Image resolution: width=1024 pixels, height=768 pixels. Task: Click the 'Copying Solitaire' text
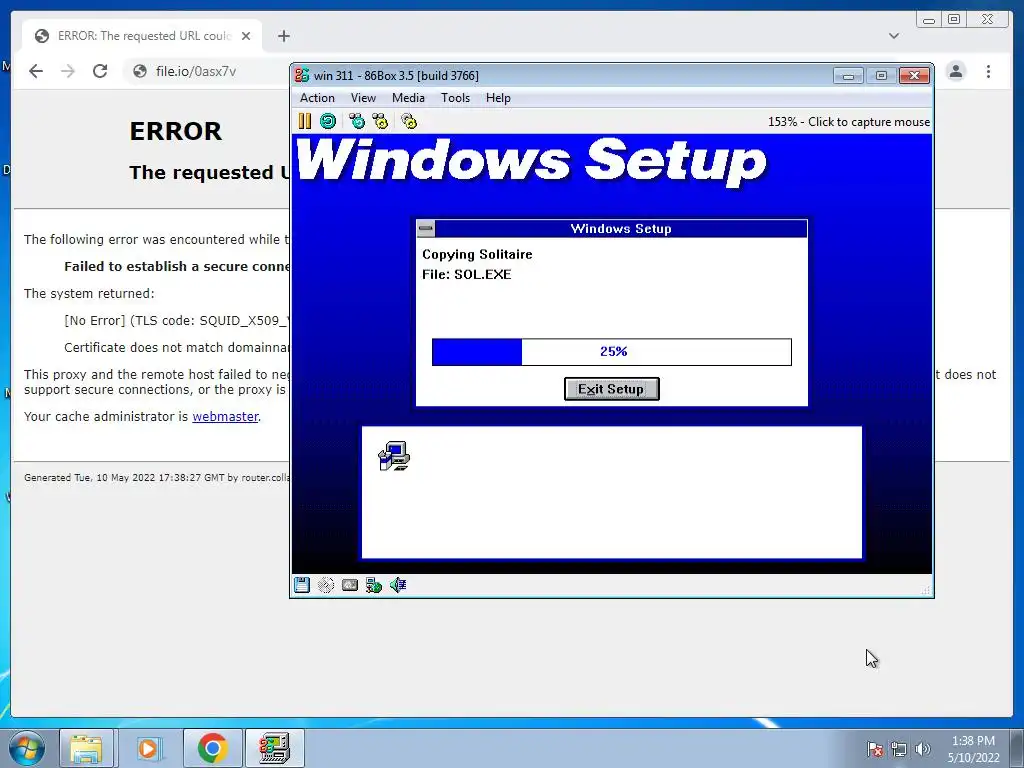(477, 254)
